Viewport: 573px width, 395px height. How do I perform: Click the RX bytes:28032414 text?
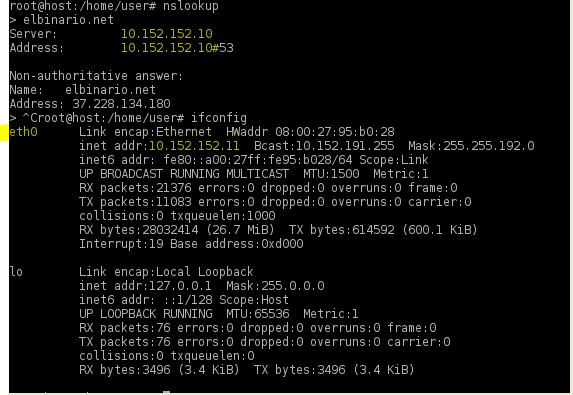pyautogui.click(x=139, y=230)
